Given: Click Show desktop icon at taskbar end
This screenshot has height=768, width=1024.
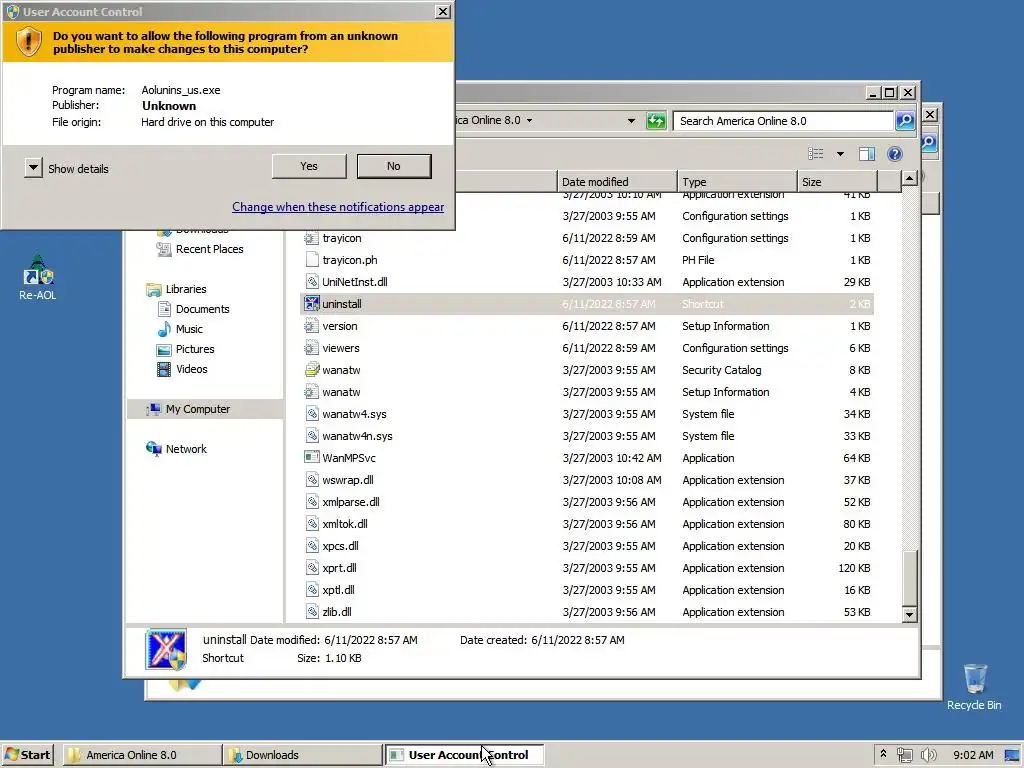Looking at the screenshot, I should click(1013, 756).
